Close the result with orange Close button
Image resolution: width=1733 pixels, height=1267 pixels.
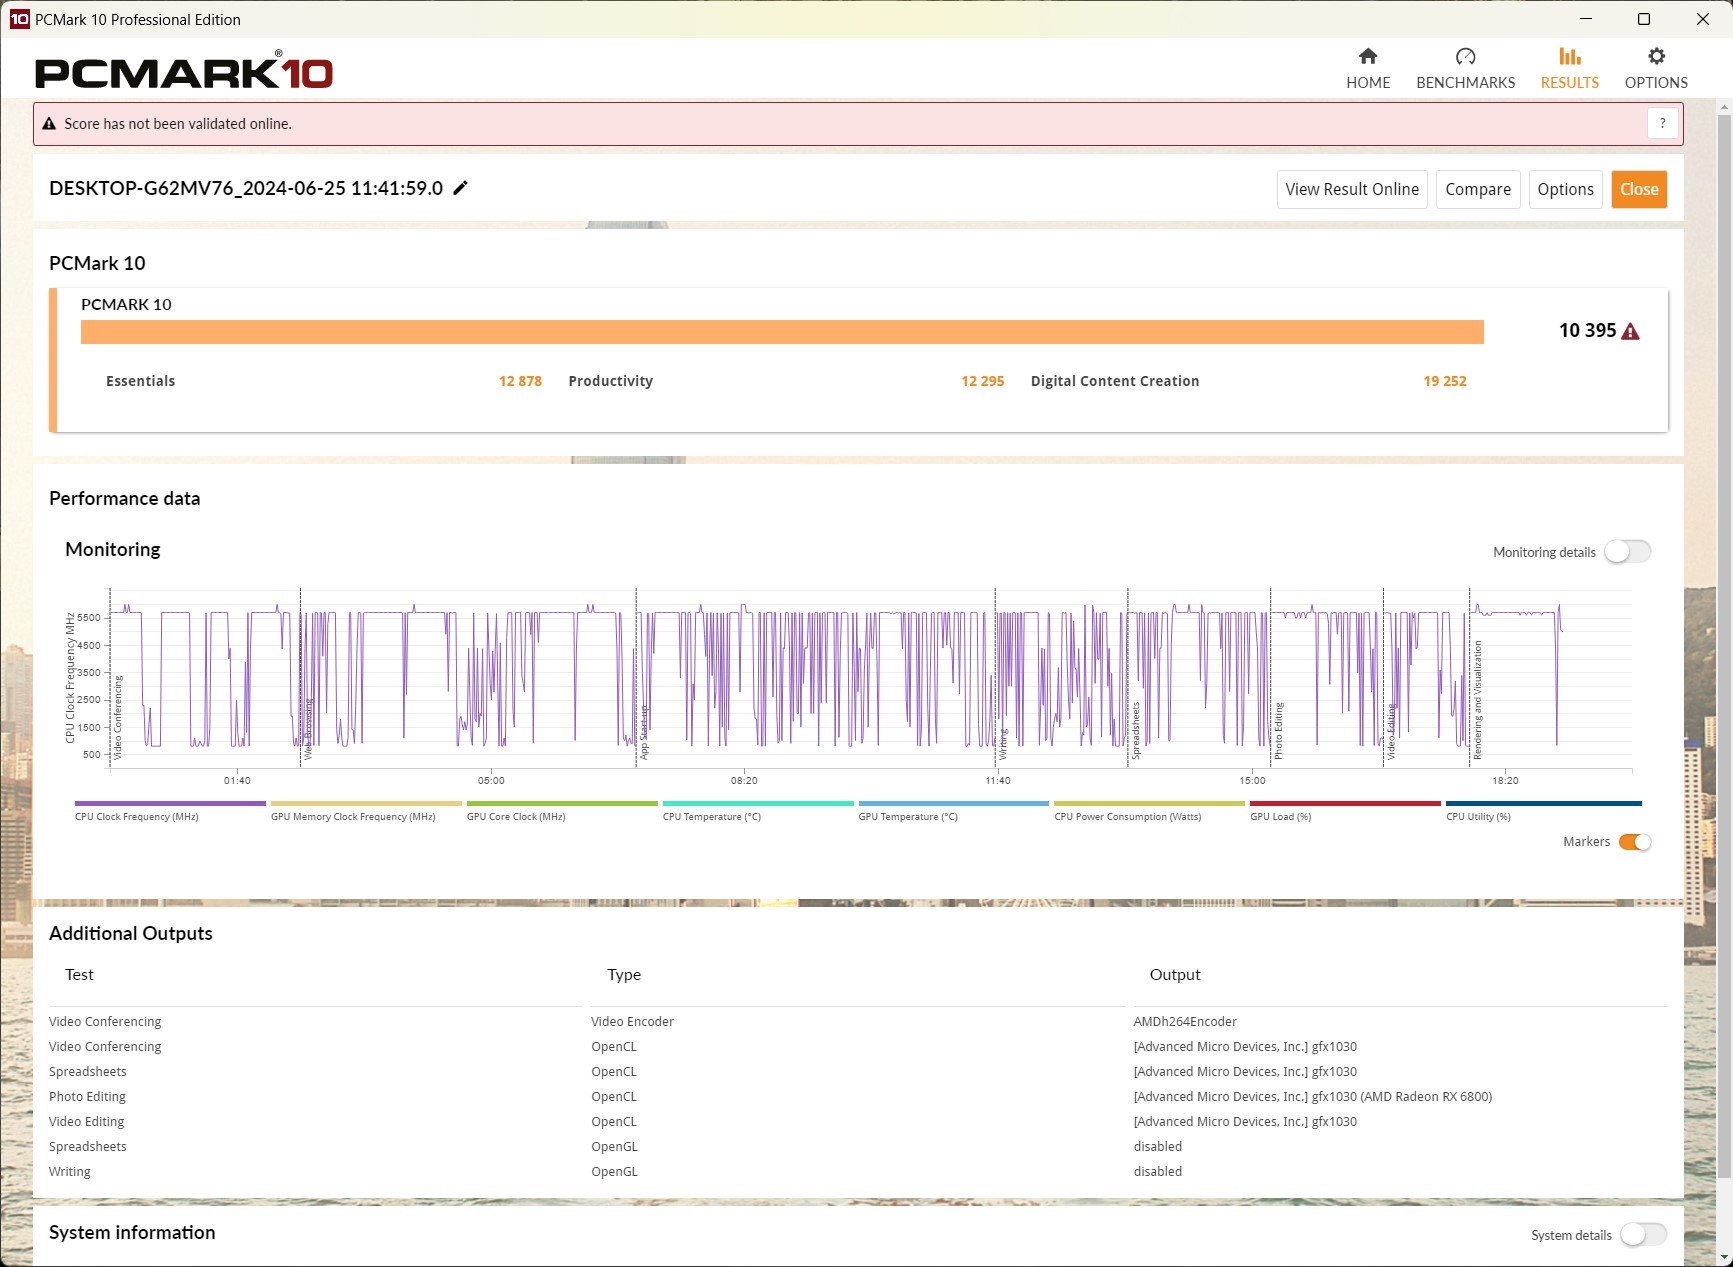pyautogui.click(x=1639, y=189)
